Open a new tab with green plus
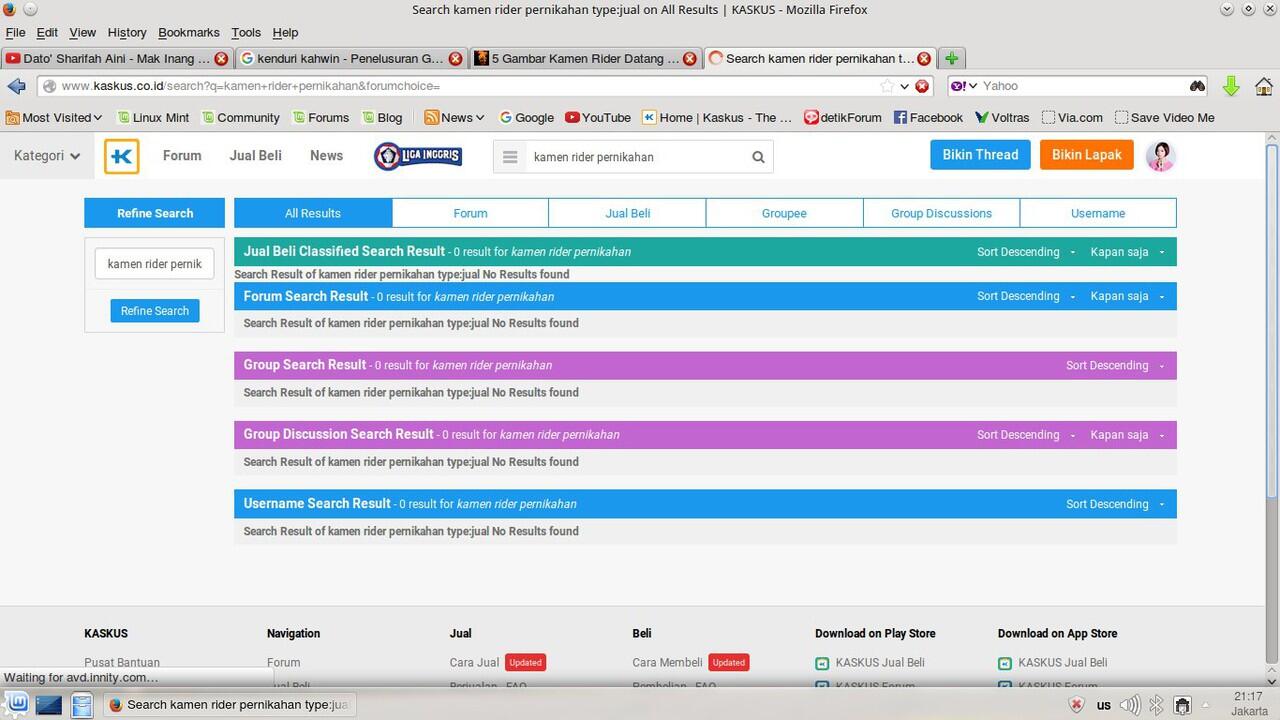Screen dimensions: 1280x720 pos(952,58)
